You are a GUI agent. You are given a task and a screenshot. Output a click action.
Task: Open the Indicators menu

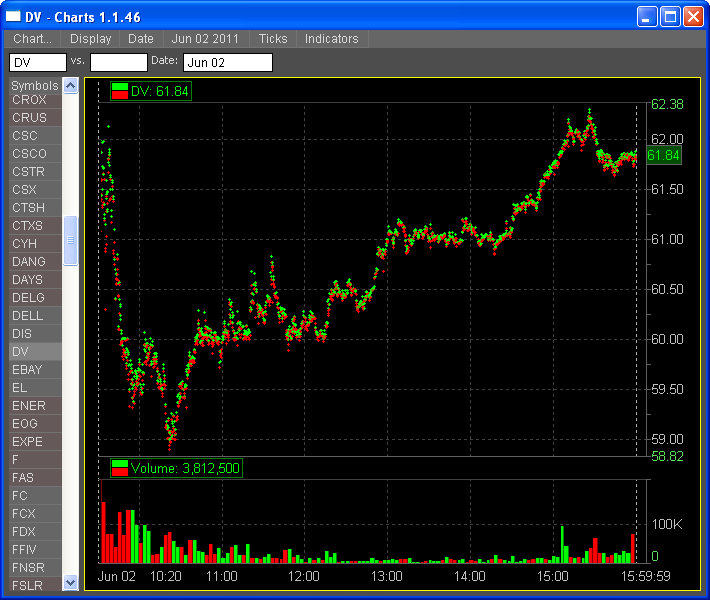(x=331, y=39)
